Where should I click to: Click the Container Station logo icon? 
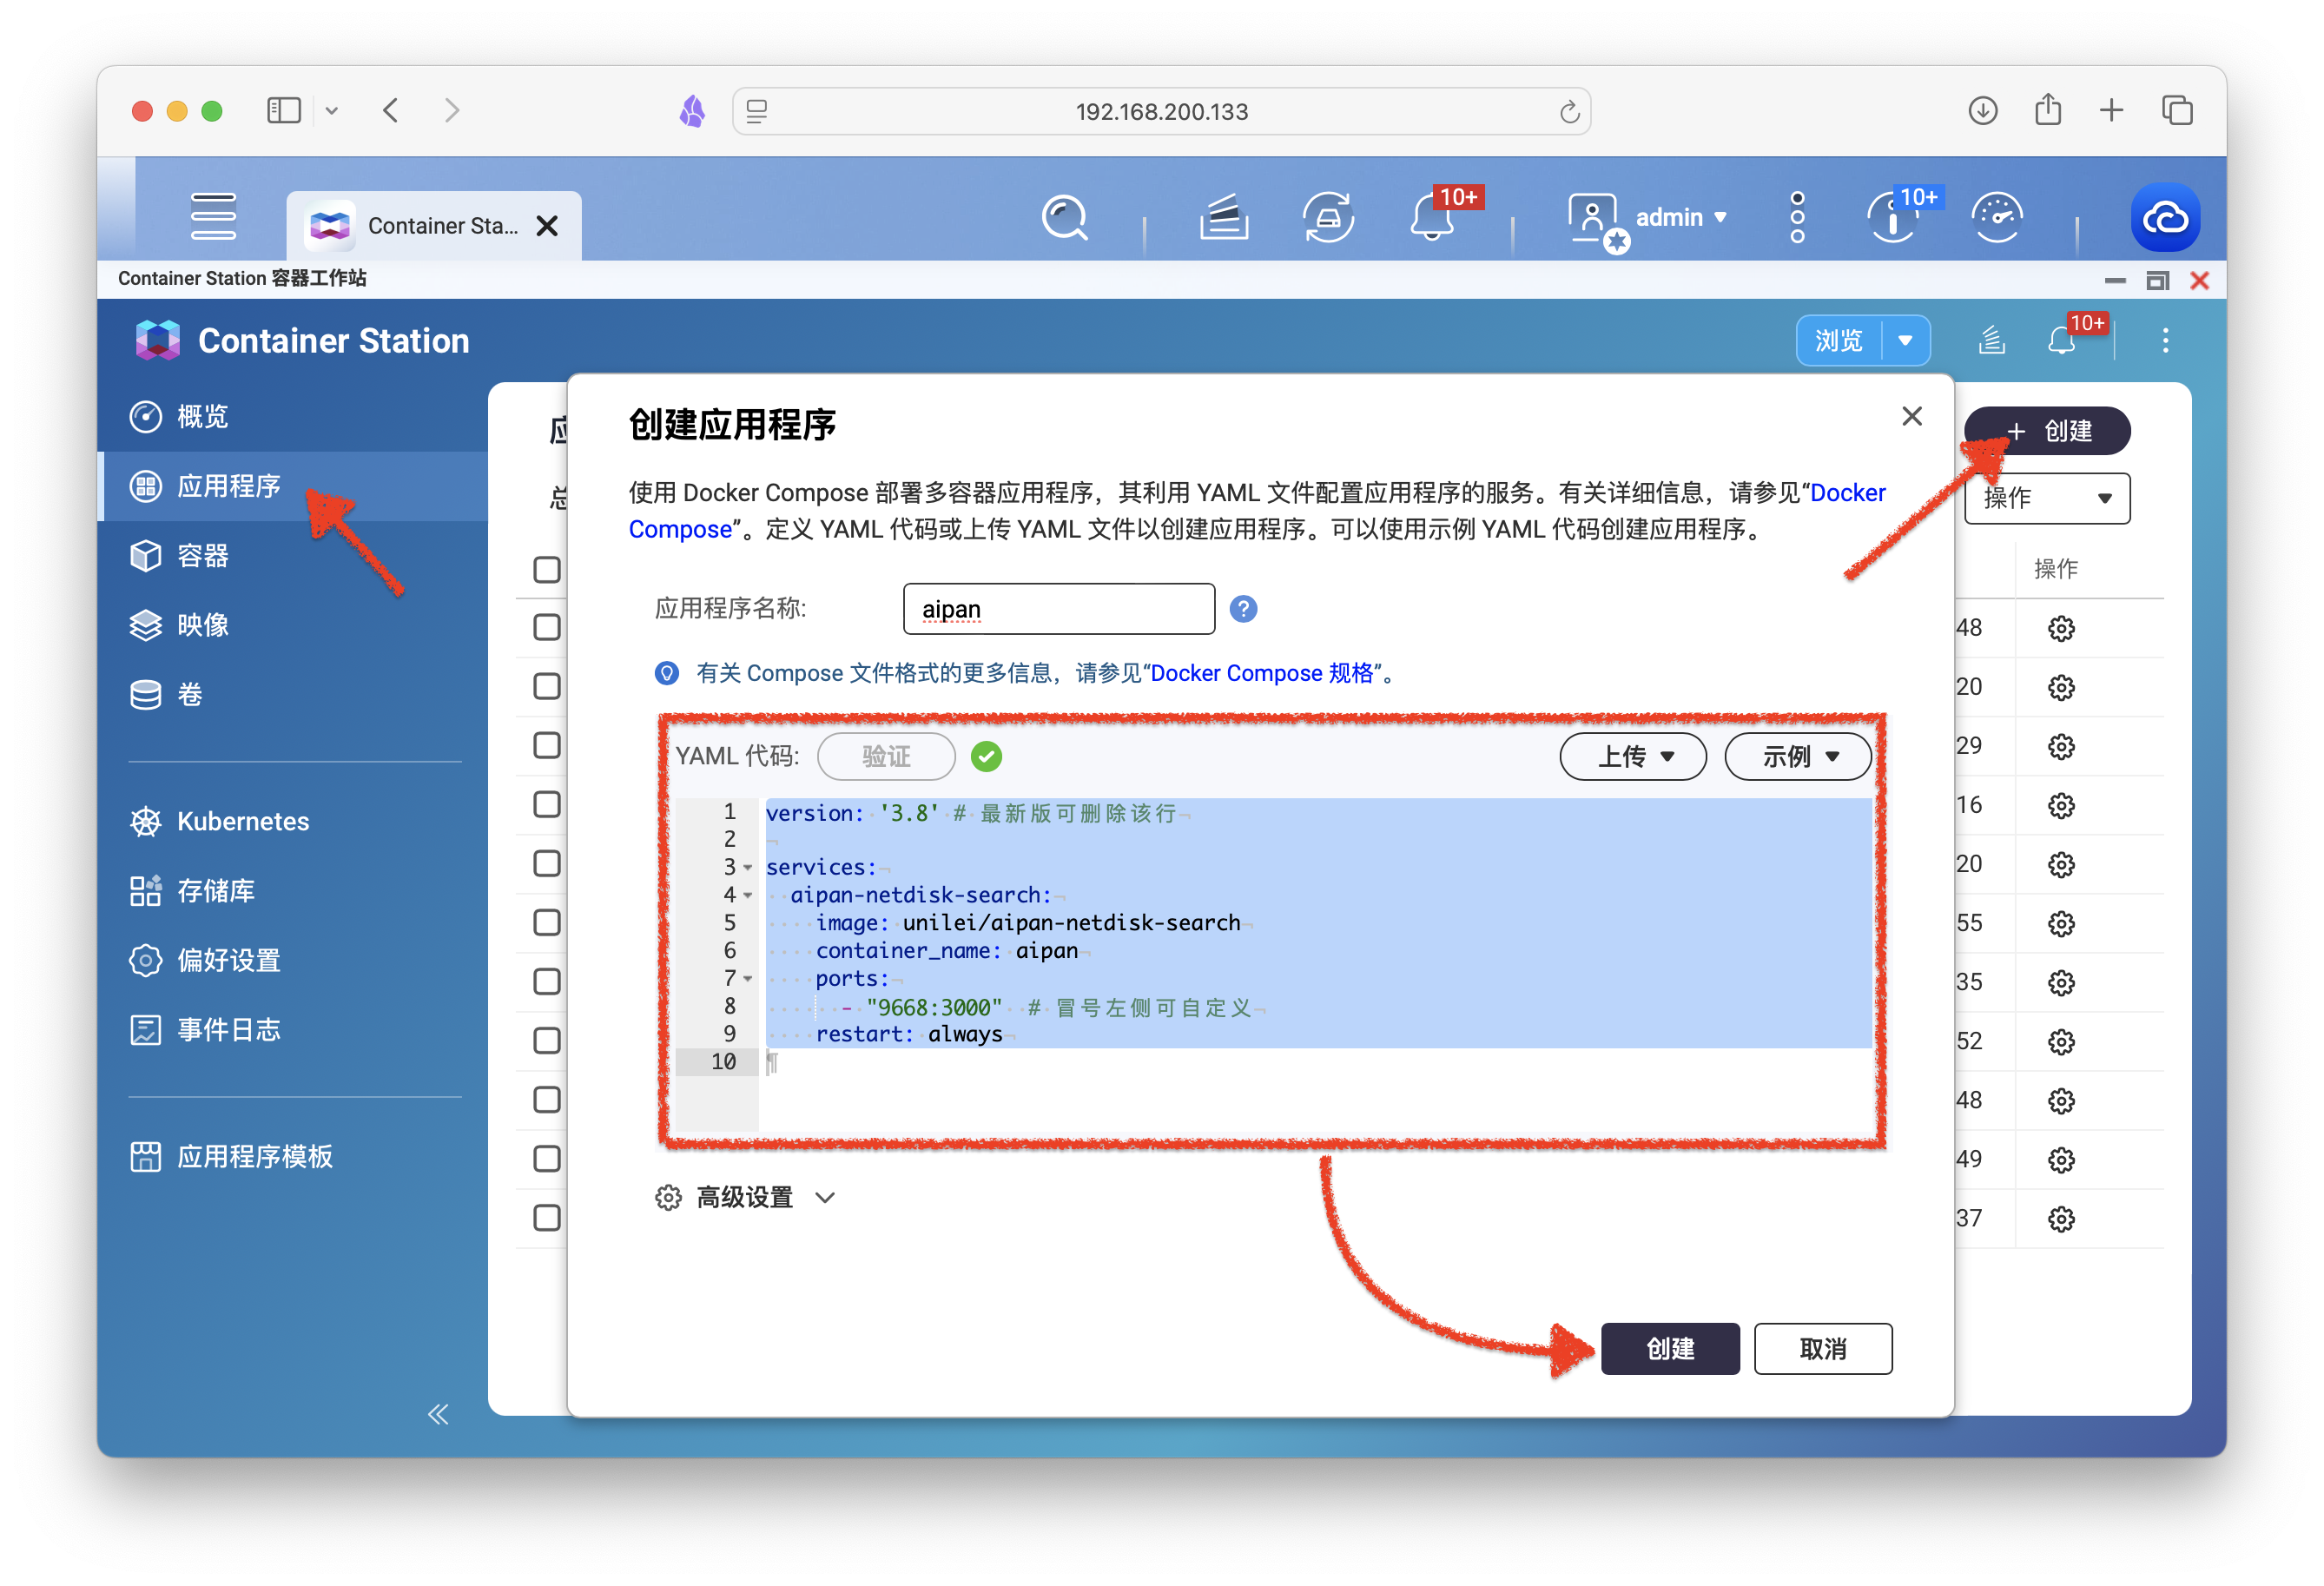tap(157, 341)
